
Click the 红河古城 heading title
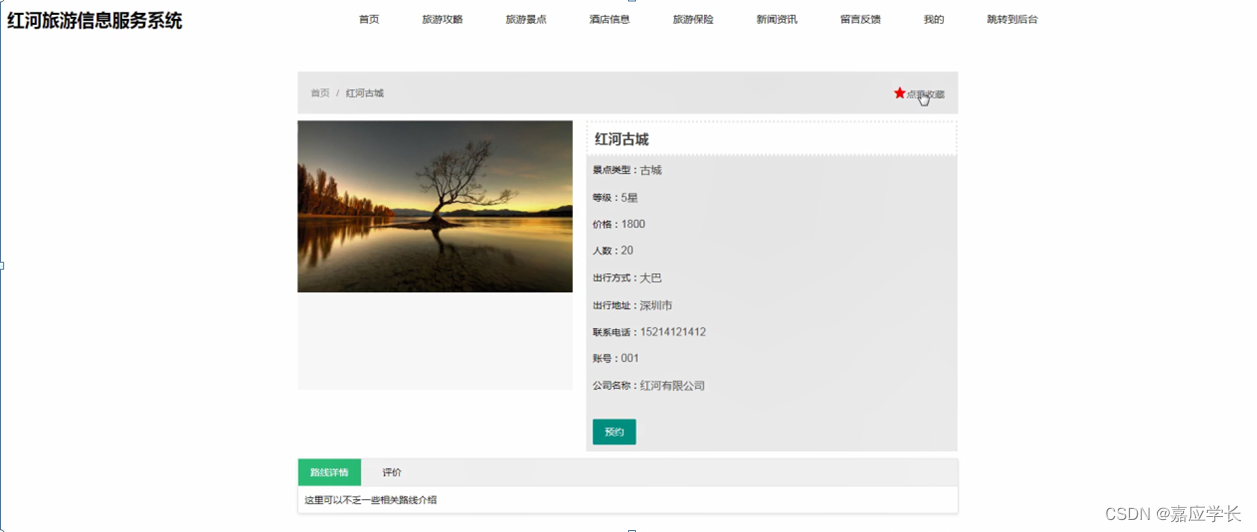click(622, 139)
